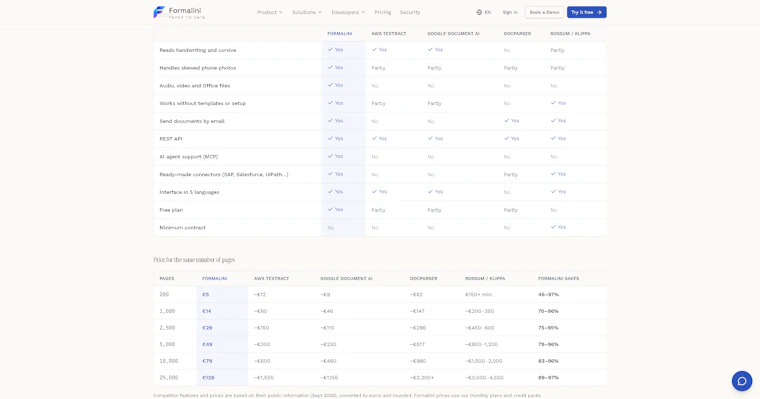Open the Pricing page
This screenshot has width=760, height=399.
pos(382,12)
